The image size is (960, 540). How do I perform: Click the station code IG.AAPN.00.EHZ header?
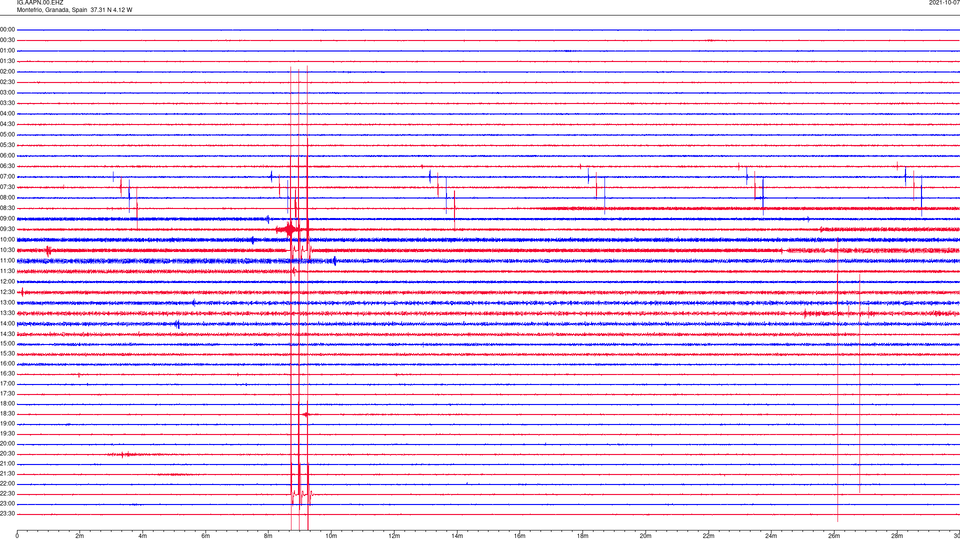click(x=40, y=3)
